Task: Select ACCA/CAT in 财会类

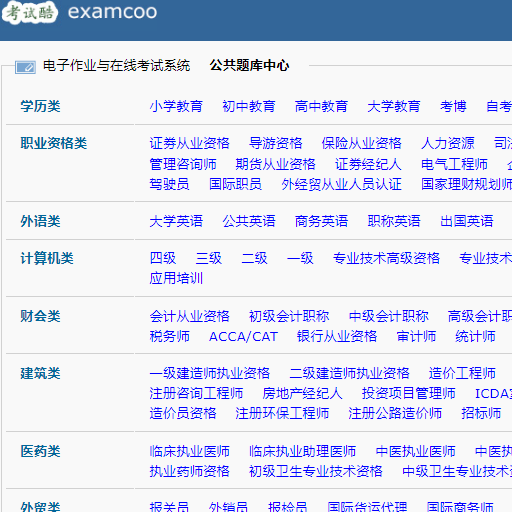Action: coord(243,336)
